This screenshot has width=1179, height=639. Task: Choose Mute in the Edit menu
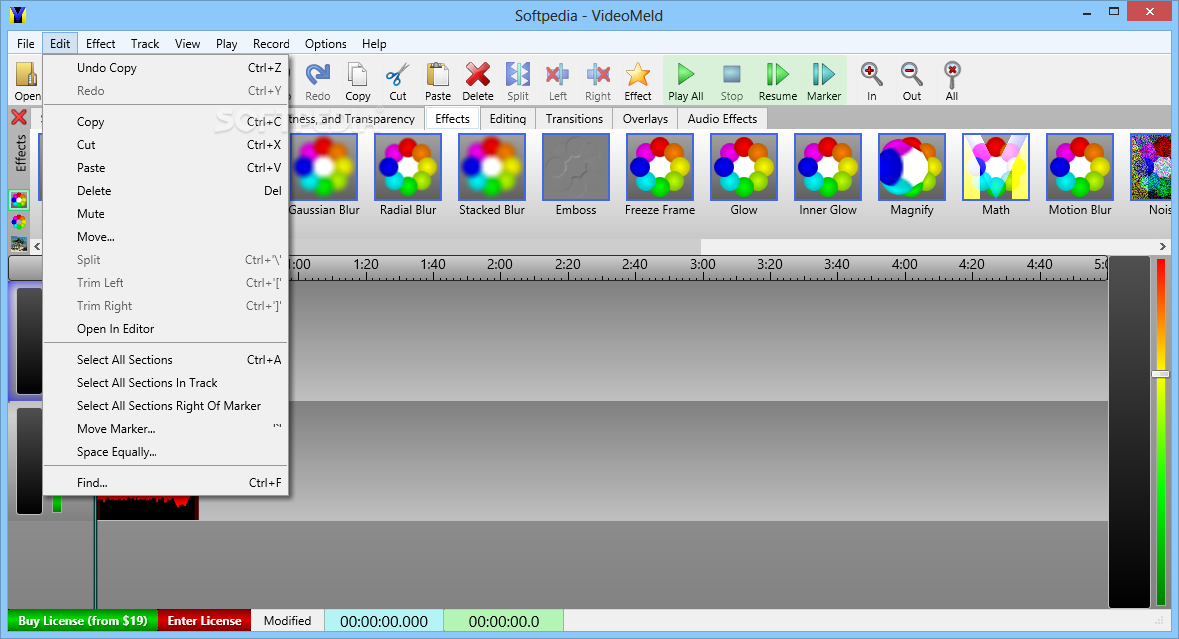click(x=165, y=214)
